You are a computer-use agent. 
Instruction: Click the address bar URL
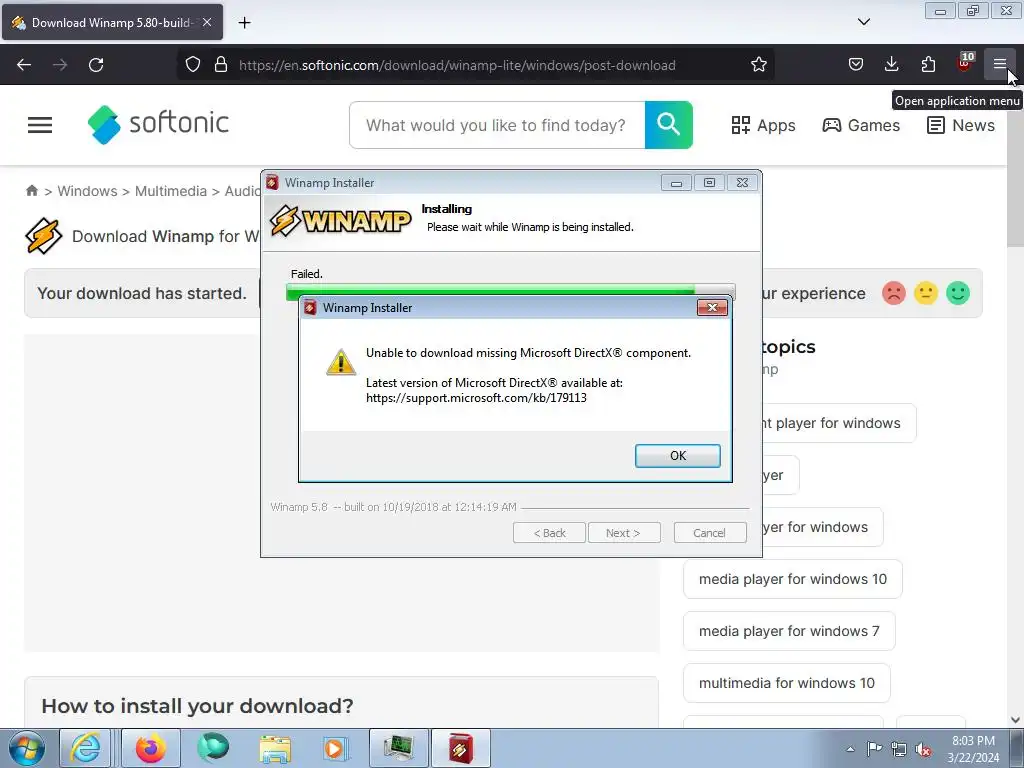pyautogui.click(x=457, y=65)
